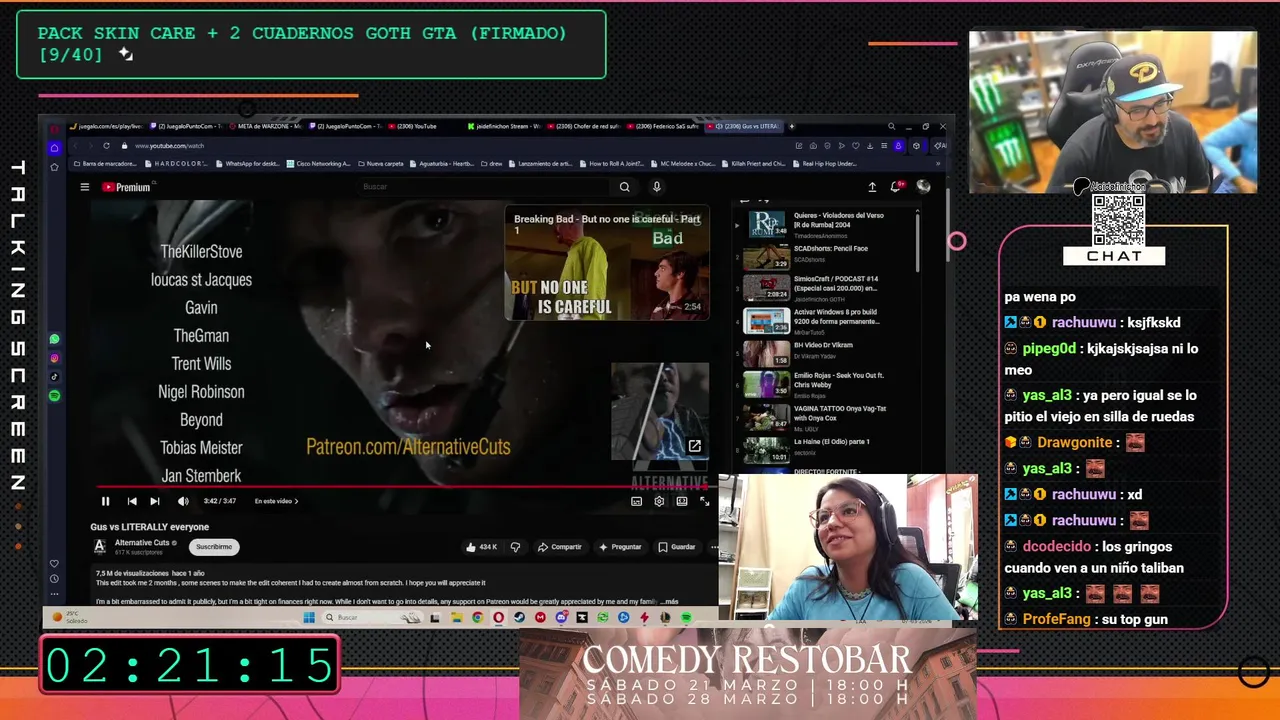
Task: Open the Opera sidebar bookmarks heart
Action: [x=54, y=563]
